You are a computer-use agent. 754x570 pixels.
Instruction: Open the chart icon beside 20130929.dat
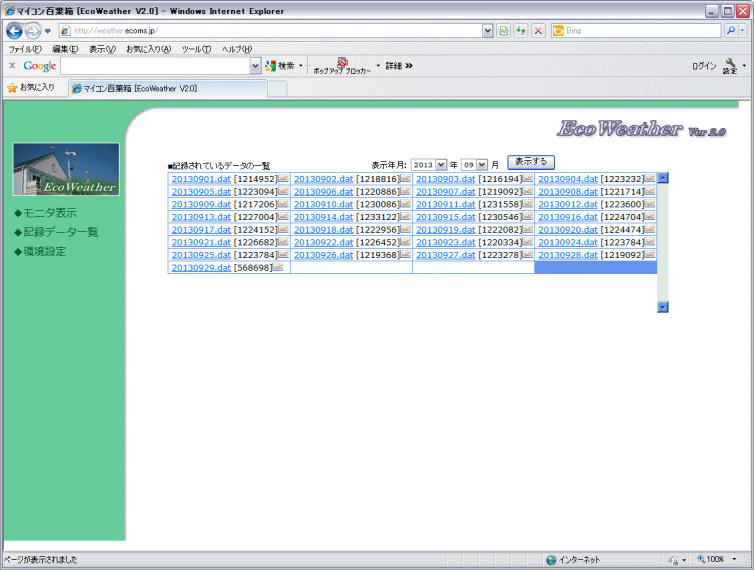278,268
